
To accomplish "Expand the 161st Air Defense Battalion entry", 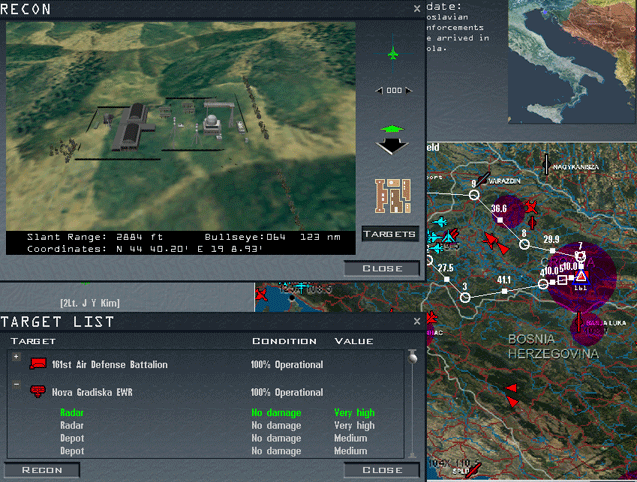I will [16, 356].
